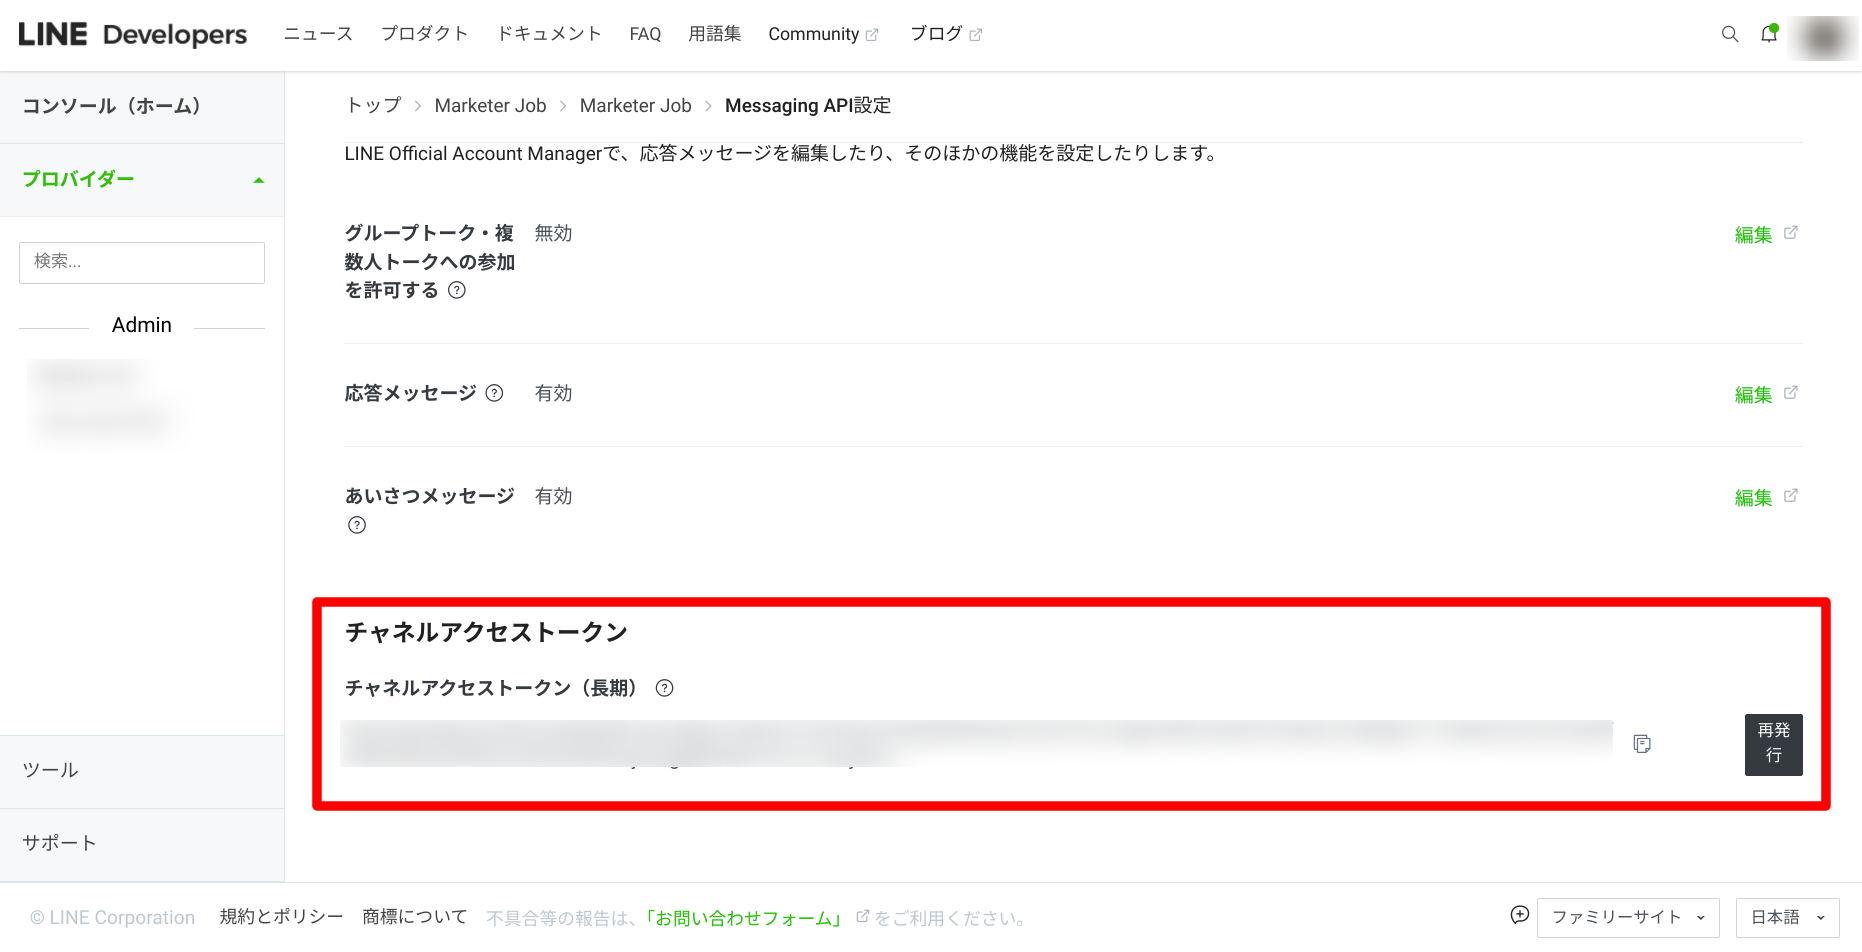Open お問い合わせフォーム link
Viewport: 1862px width, 952px height.
[745, 918]
